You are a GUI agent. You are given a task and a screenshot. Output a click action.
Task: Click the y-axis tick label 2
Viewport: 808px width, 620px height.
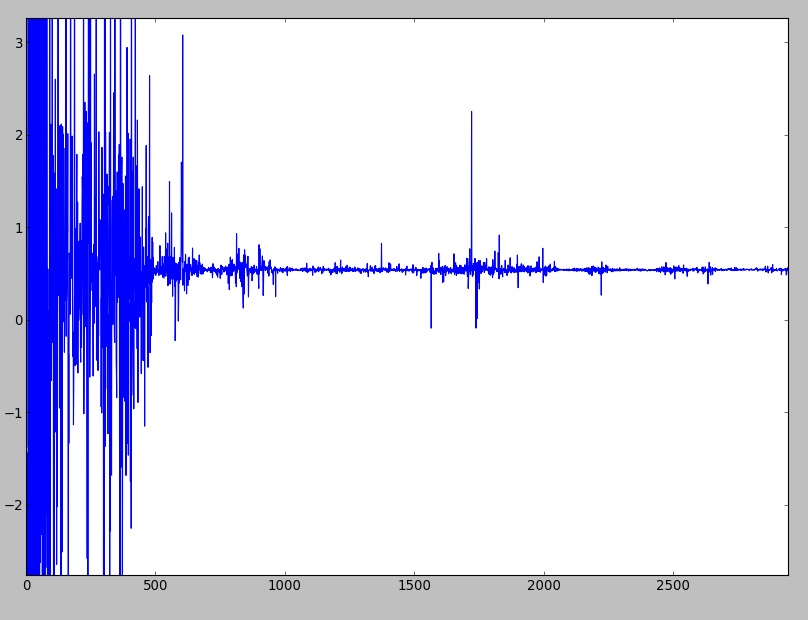(x=19, y=136)
